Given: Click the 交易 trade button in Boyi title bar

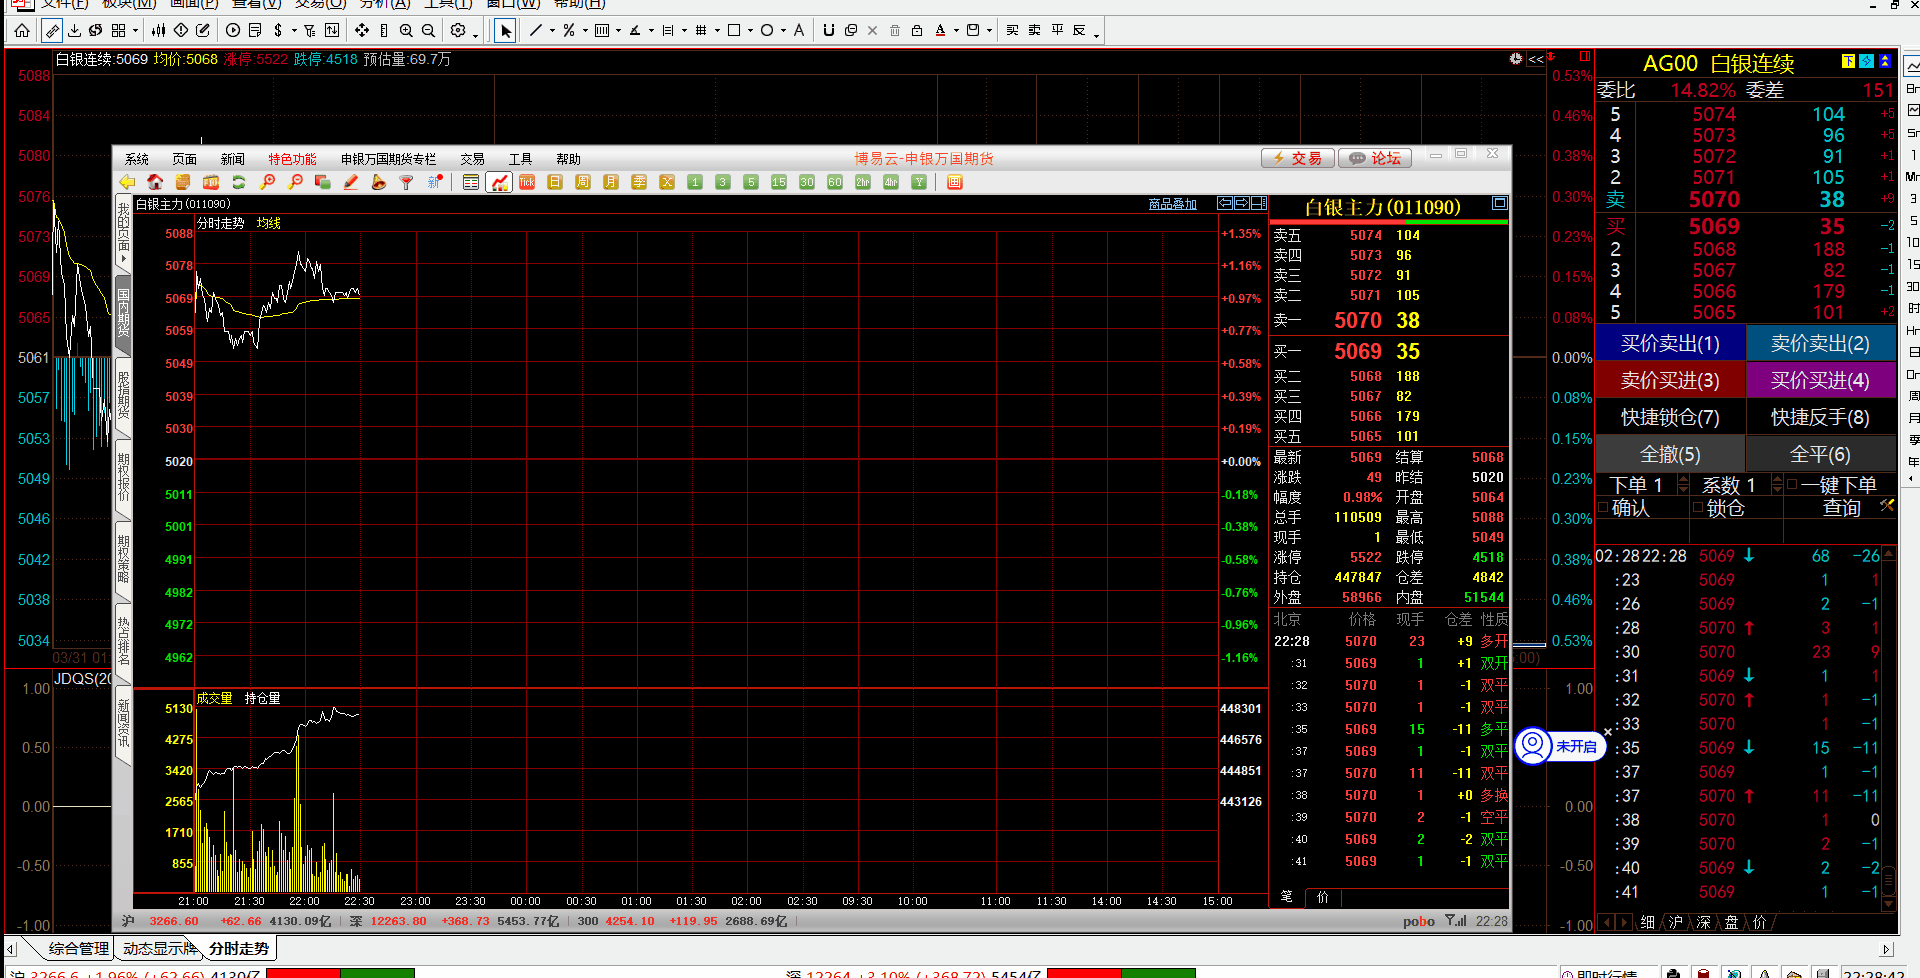Looking at the screenshot, I should (1297, 158).
